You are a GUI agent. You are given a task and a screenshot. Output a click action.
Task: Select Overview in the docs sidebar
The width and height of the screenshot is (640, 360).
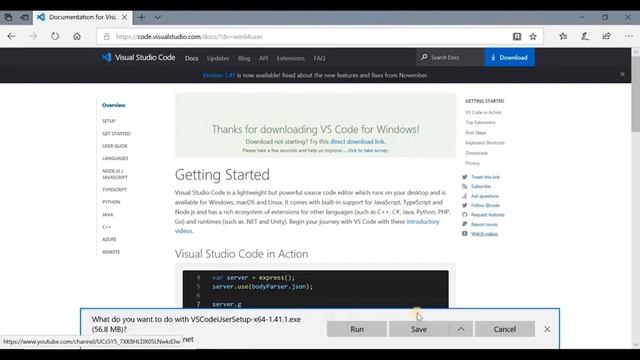coord(114,105)
